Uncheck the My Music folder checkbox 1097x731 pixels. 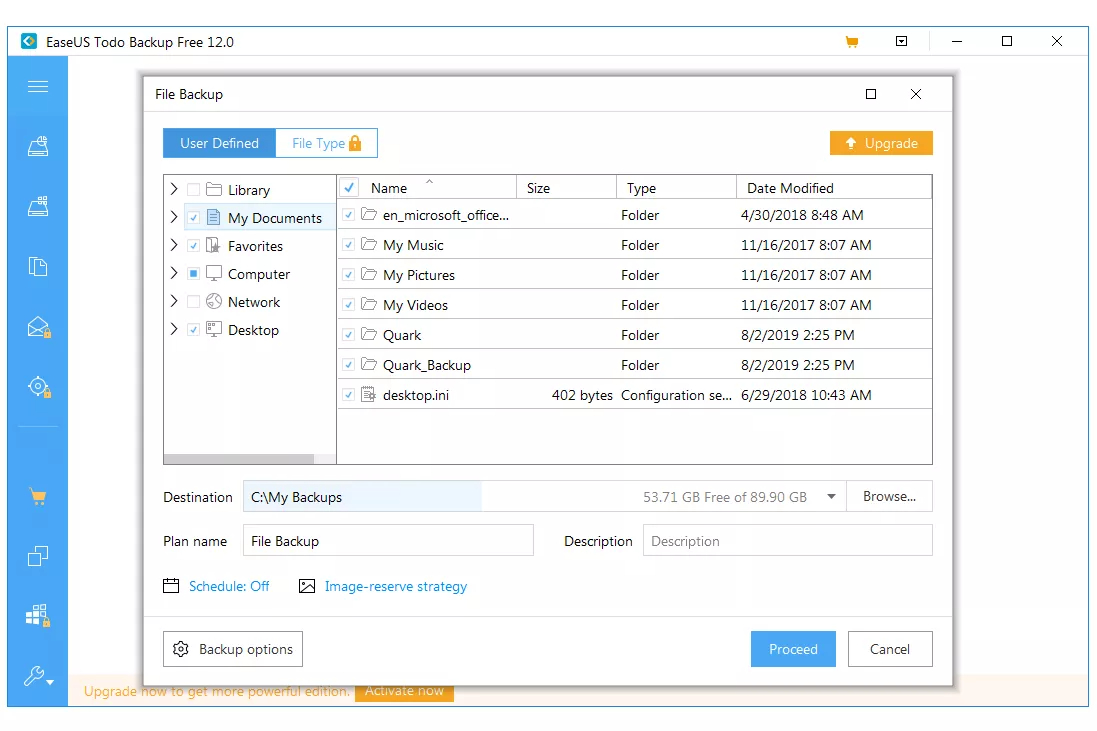[x=348, y=245]
